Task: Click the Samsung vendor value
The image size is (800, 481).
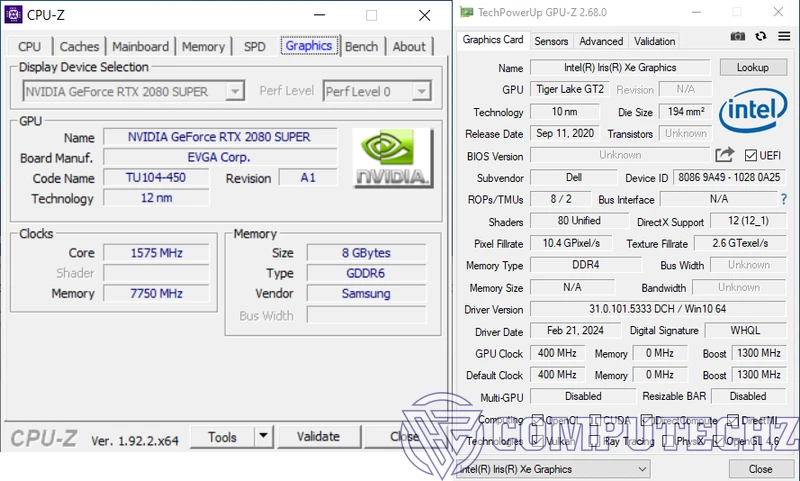Action: (366, 293)
